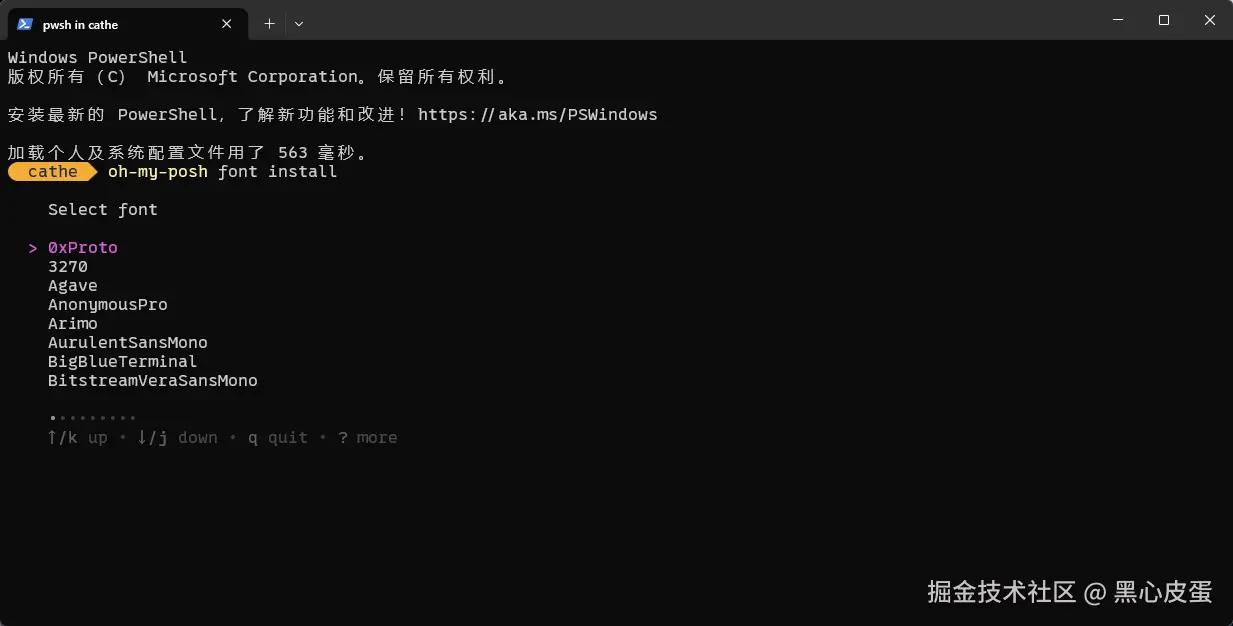Screen dimensions: 1233x626
Task: Click the PowerShell icon in the tab
Action: pyautogui.click(x=25, y=24)
